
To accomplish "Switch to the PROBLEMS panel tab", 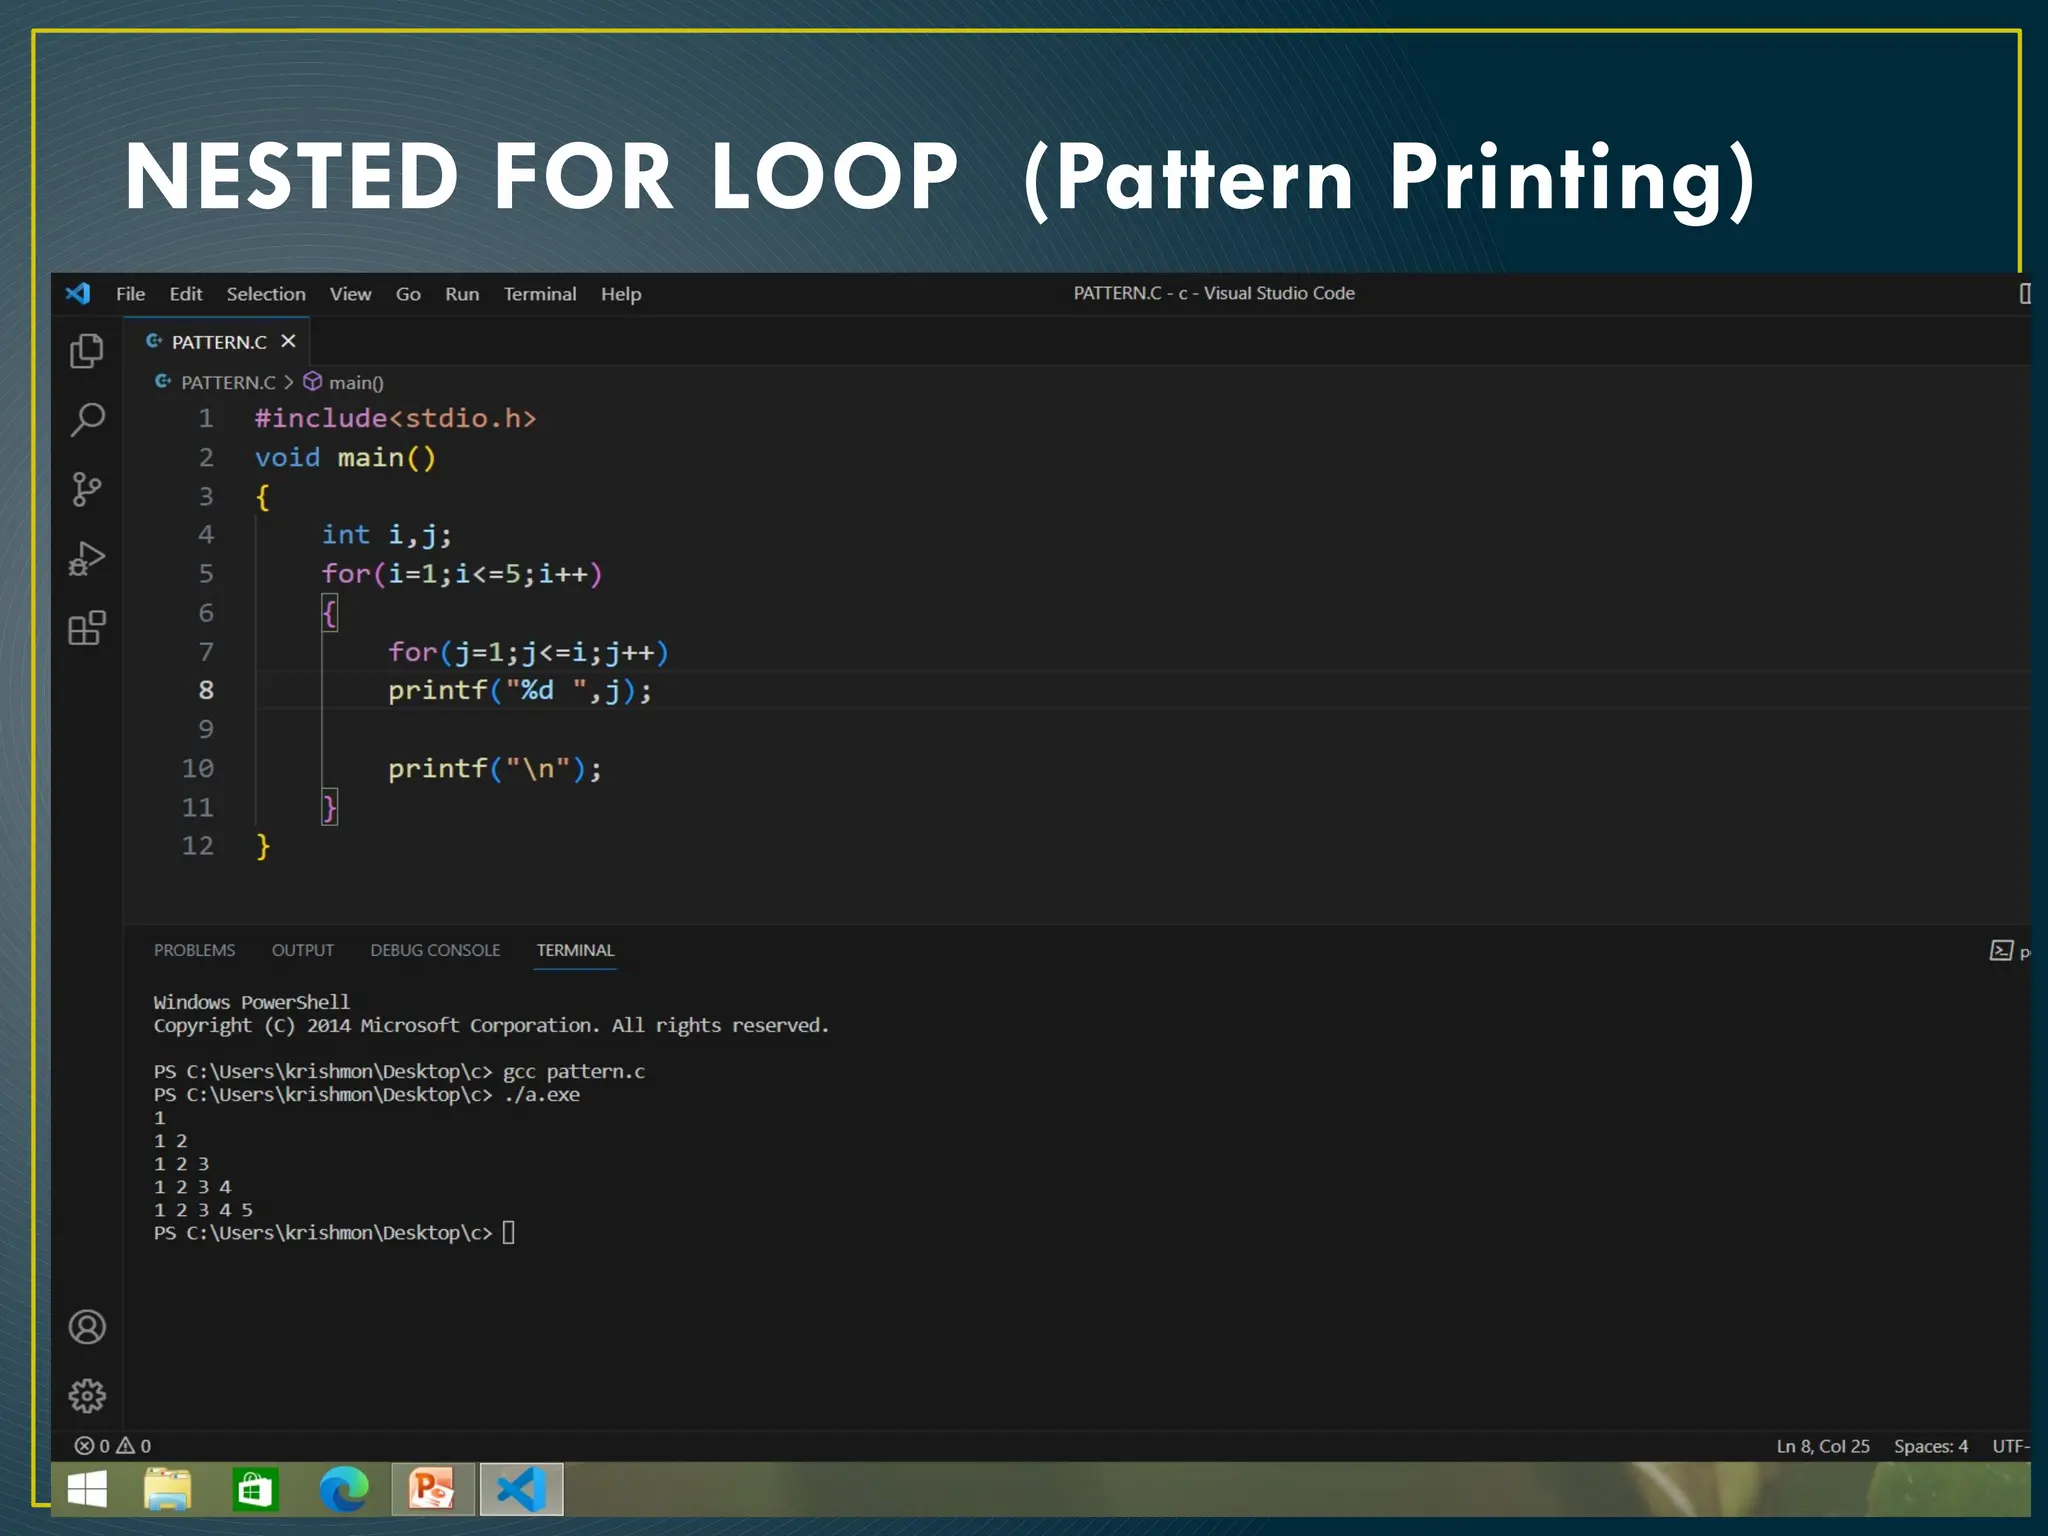I will click(x=194, y=950).
